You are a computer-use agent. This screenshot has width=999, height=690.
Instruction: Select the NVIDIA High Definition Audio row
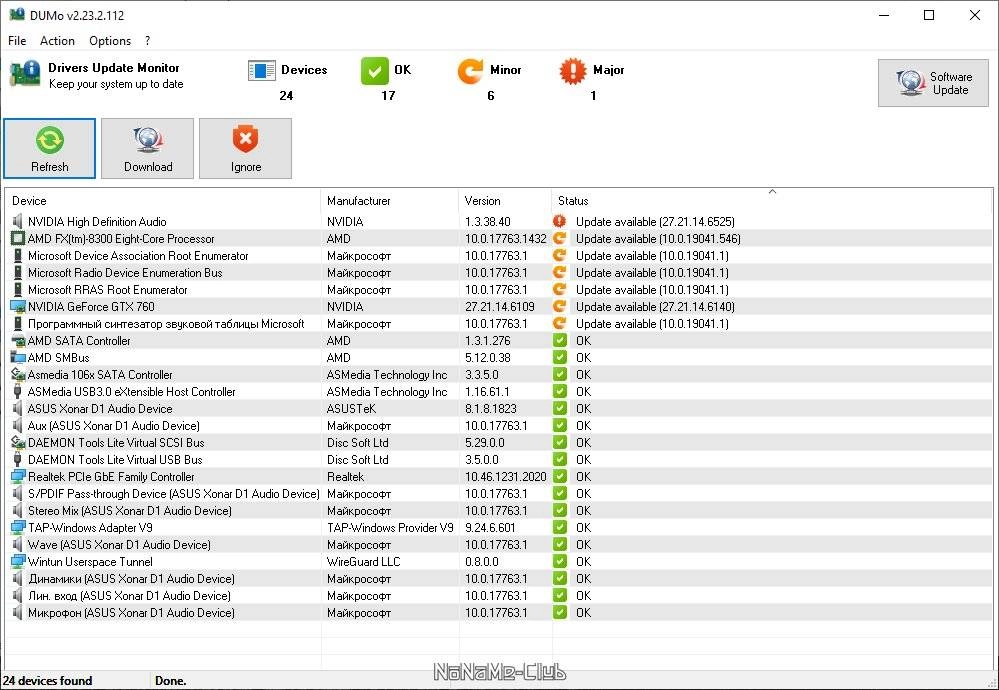(x=499, y=222)
